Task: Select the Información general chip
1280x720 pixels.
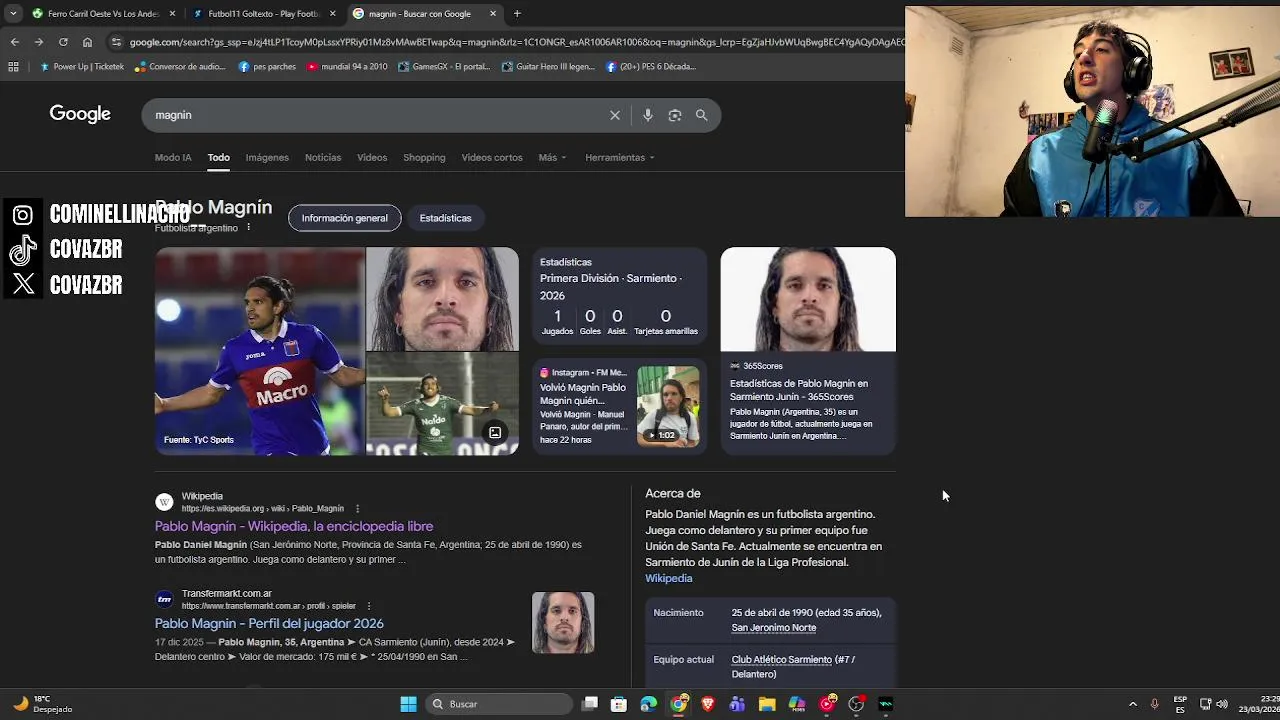Action: [344, 218]
